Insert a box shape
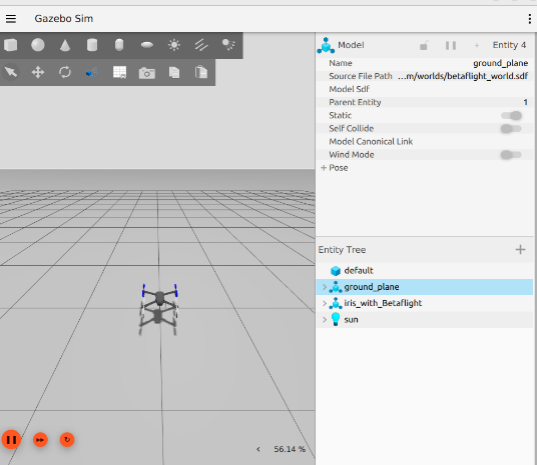This screenshot has width=537, height=465. coord(11,45)
